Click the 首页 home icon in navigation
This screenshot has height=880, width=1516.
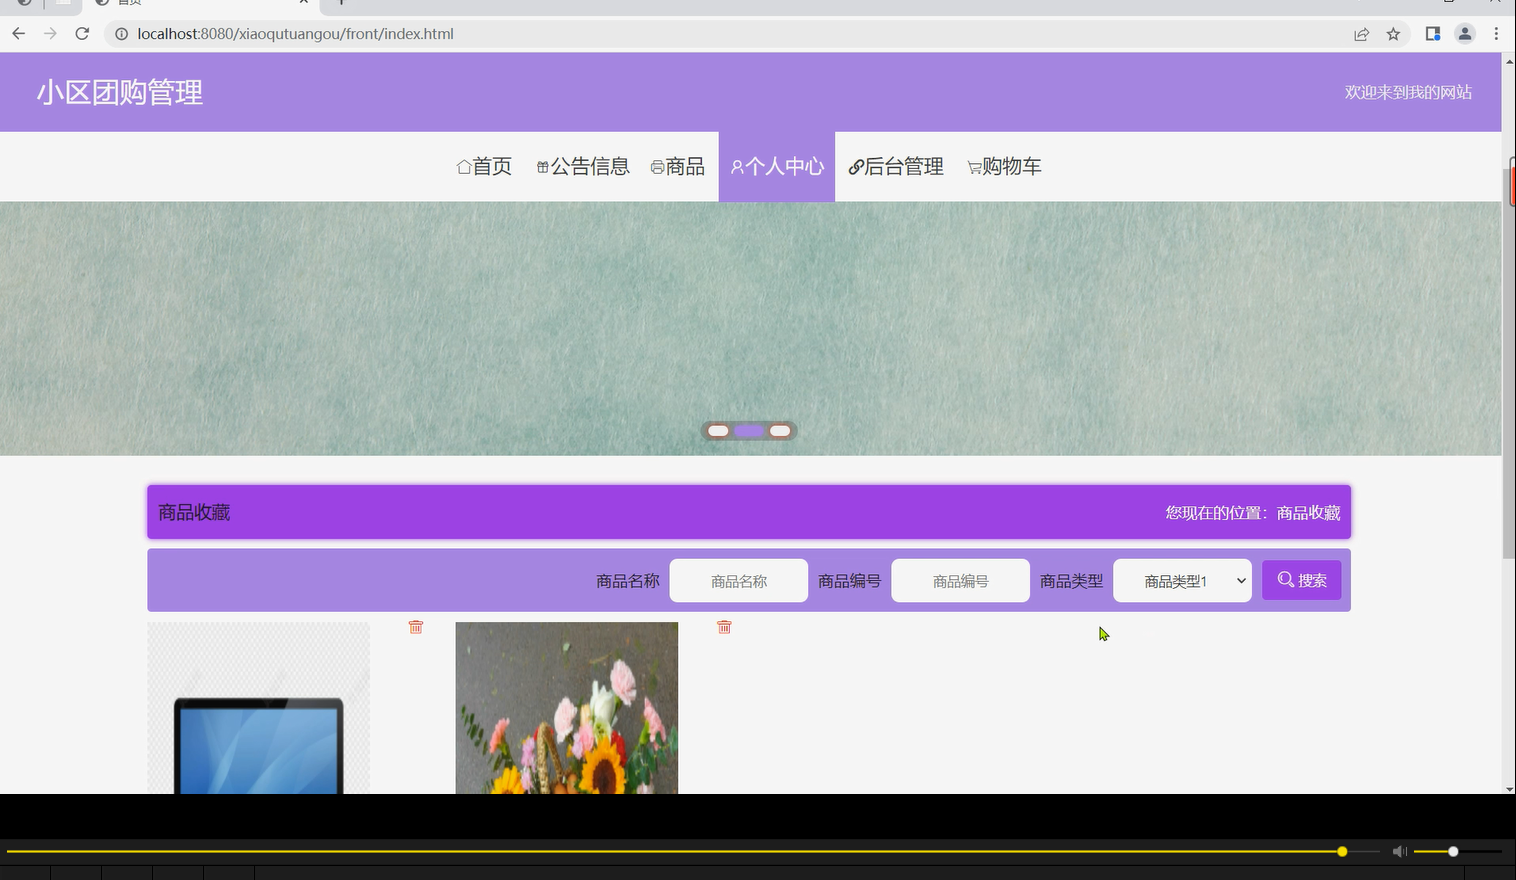[x=463, y=166]
